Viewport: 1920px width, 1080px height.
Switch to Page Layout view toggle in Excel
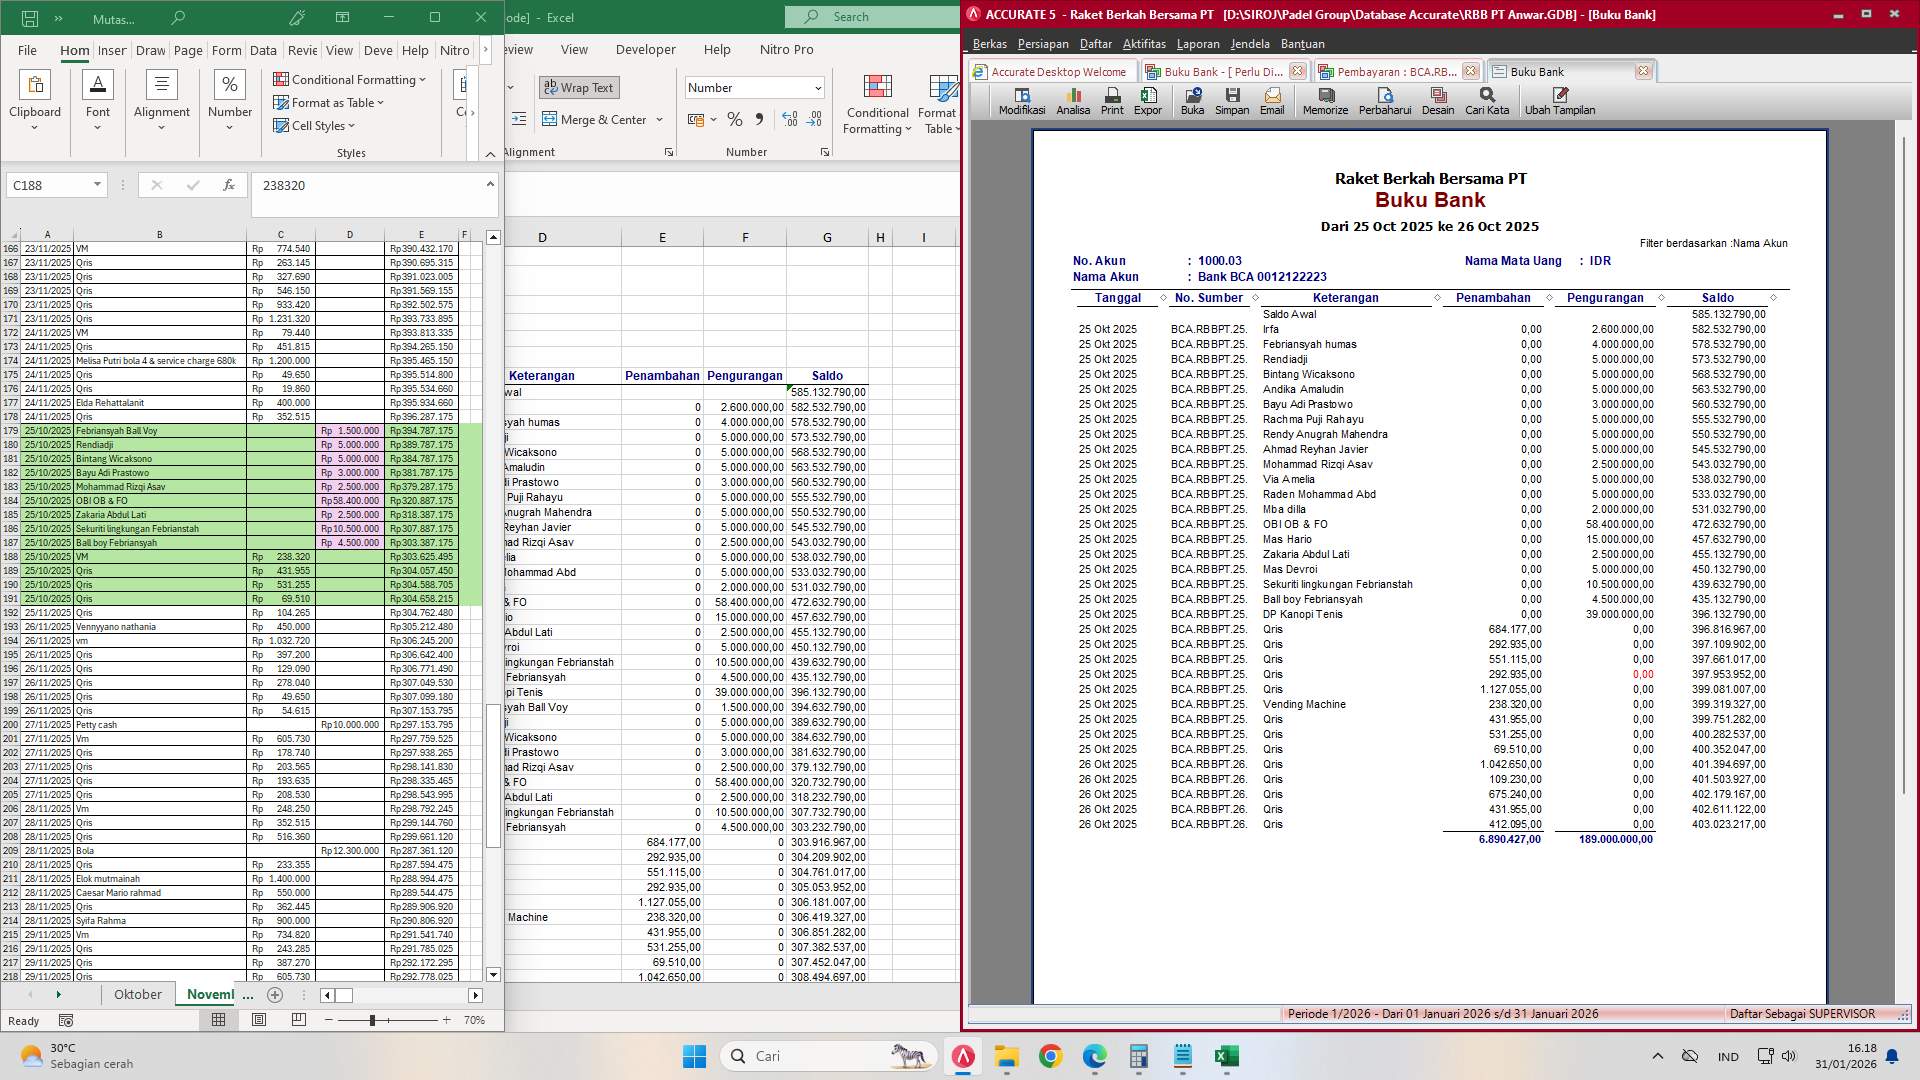point(258,1018)
